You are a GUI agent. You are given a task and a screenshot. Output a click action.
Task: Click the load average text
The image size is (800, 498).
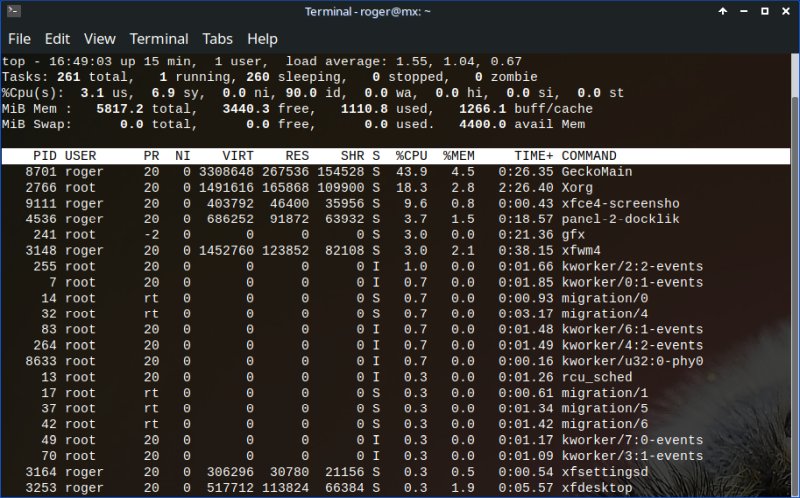[x=404, y=62]
